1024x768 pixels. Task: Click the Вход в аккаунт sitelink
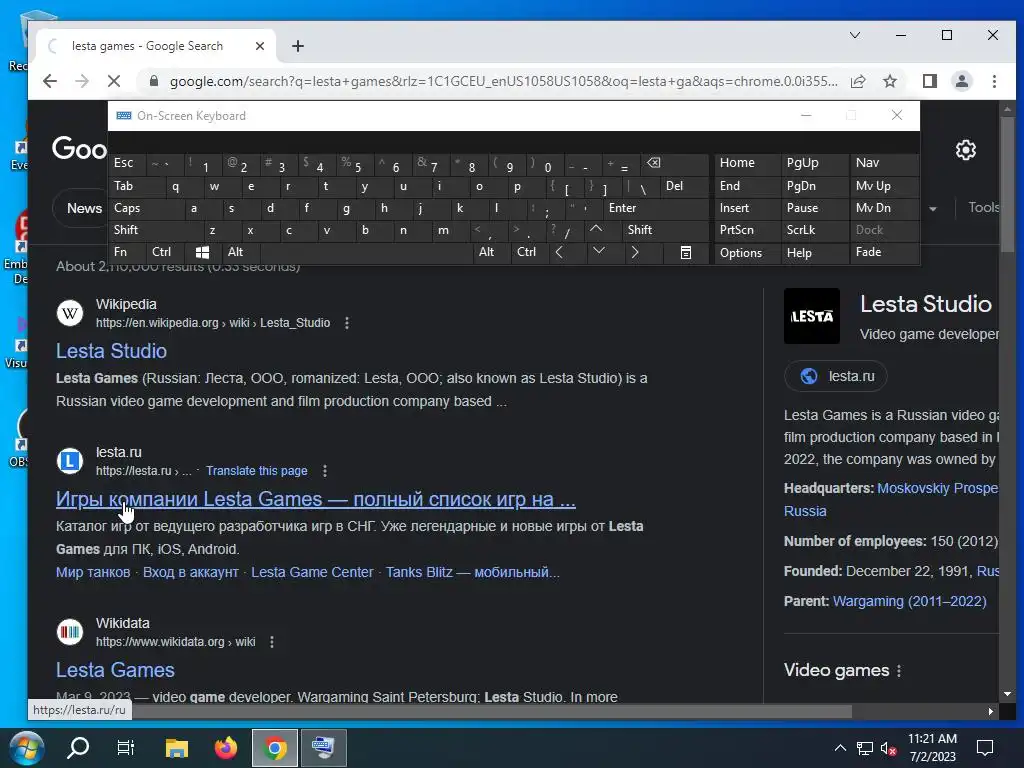pos(191,572)
